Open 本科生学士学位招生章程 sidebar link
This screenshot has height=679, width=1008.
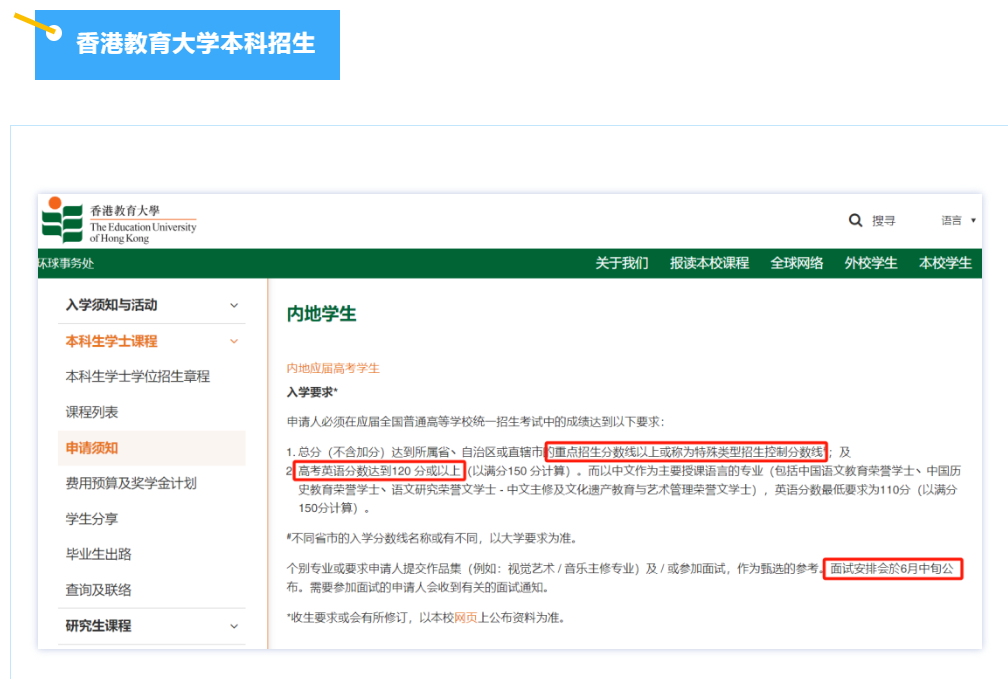(x=137, y=376)
